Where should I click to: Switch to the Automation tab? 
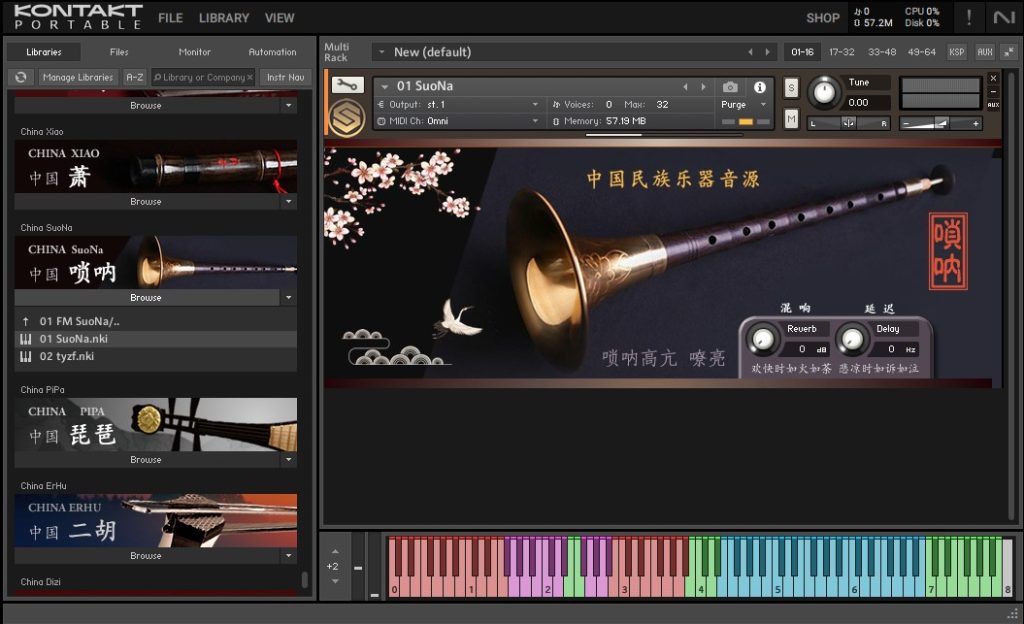tap(272, 52)
